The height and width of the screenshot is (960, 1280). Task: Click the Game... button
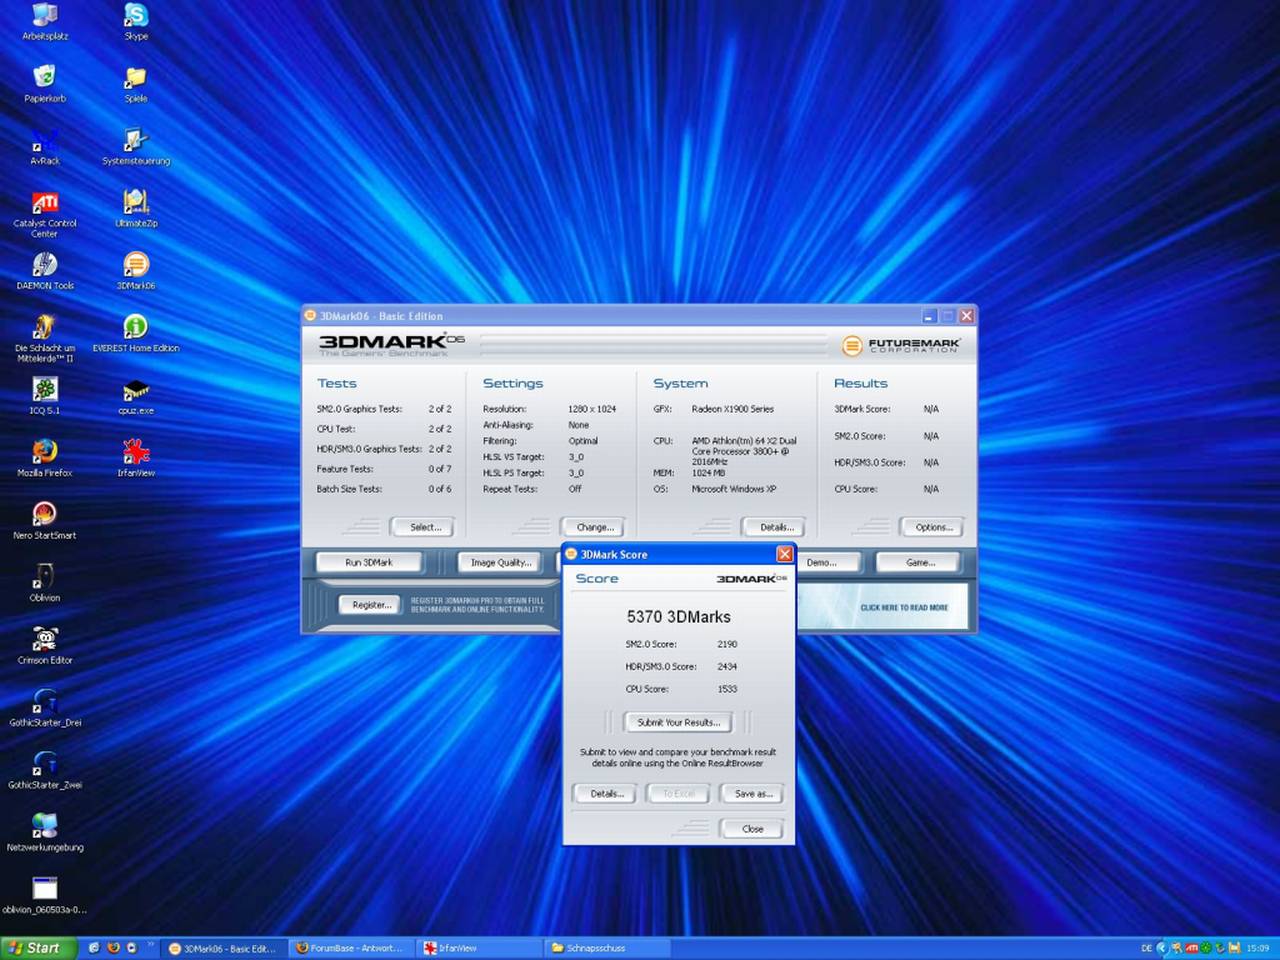point(919,562)
